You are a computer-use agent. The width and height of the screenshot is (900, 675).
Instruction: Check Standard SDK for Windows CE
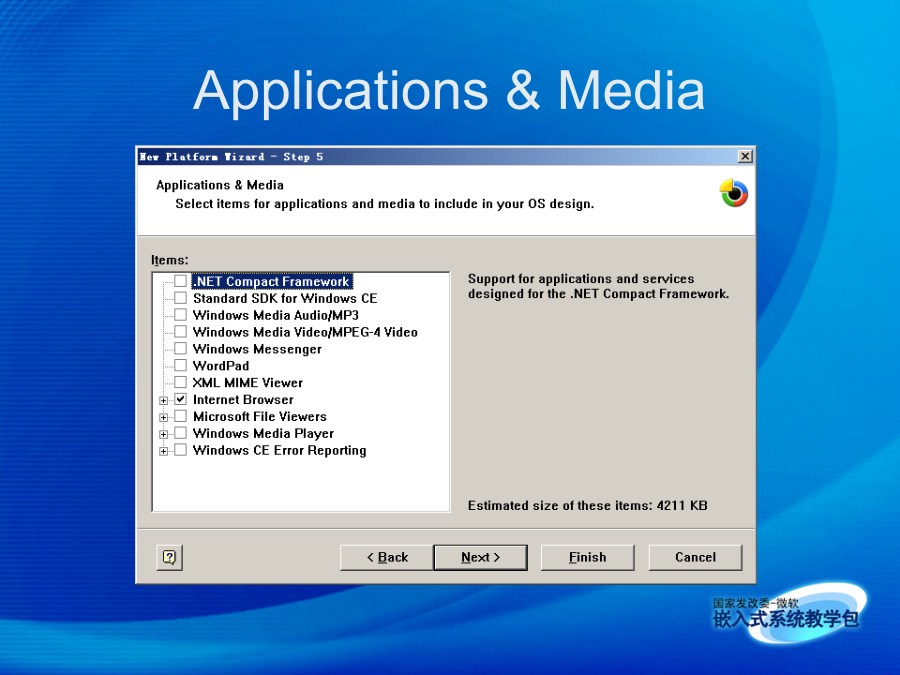click(x=180, y=298)
